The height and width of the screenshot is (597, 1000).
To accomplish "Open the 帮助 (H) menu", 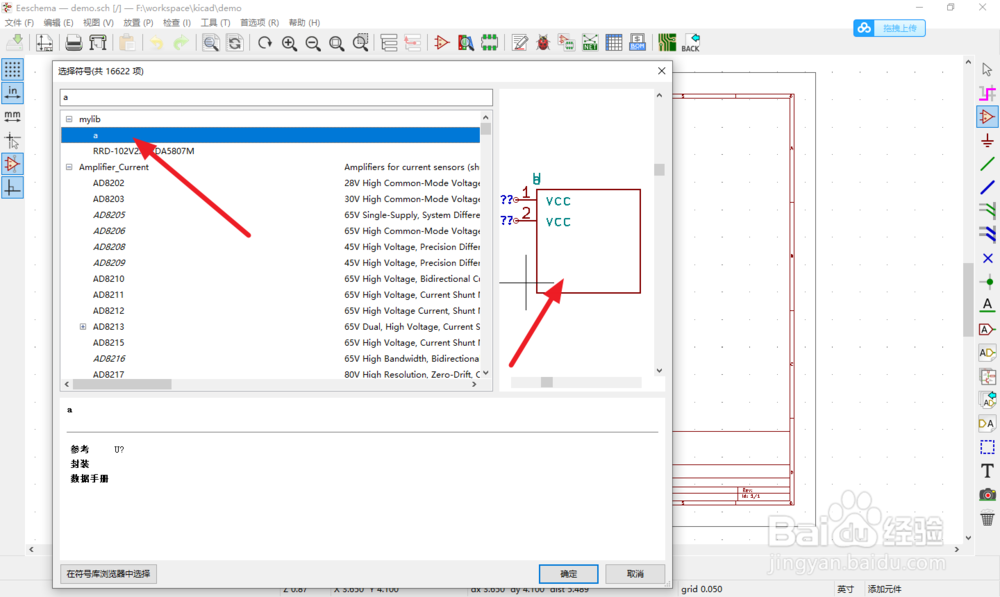I will 304,22.
